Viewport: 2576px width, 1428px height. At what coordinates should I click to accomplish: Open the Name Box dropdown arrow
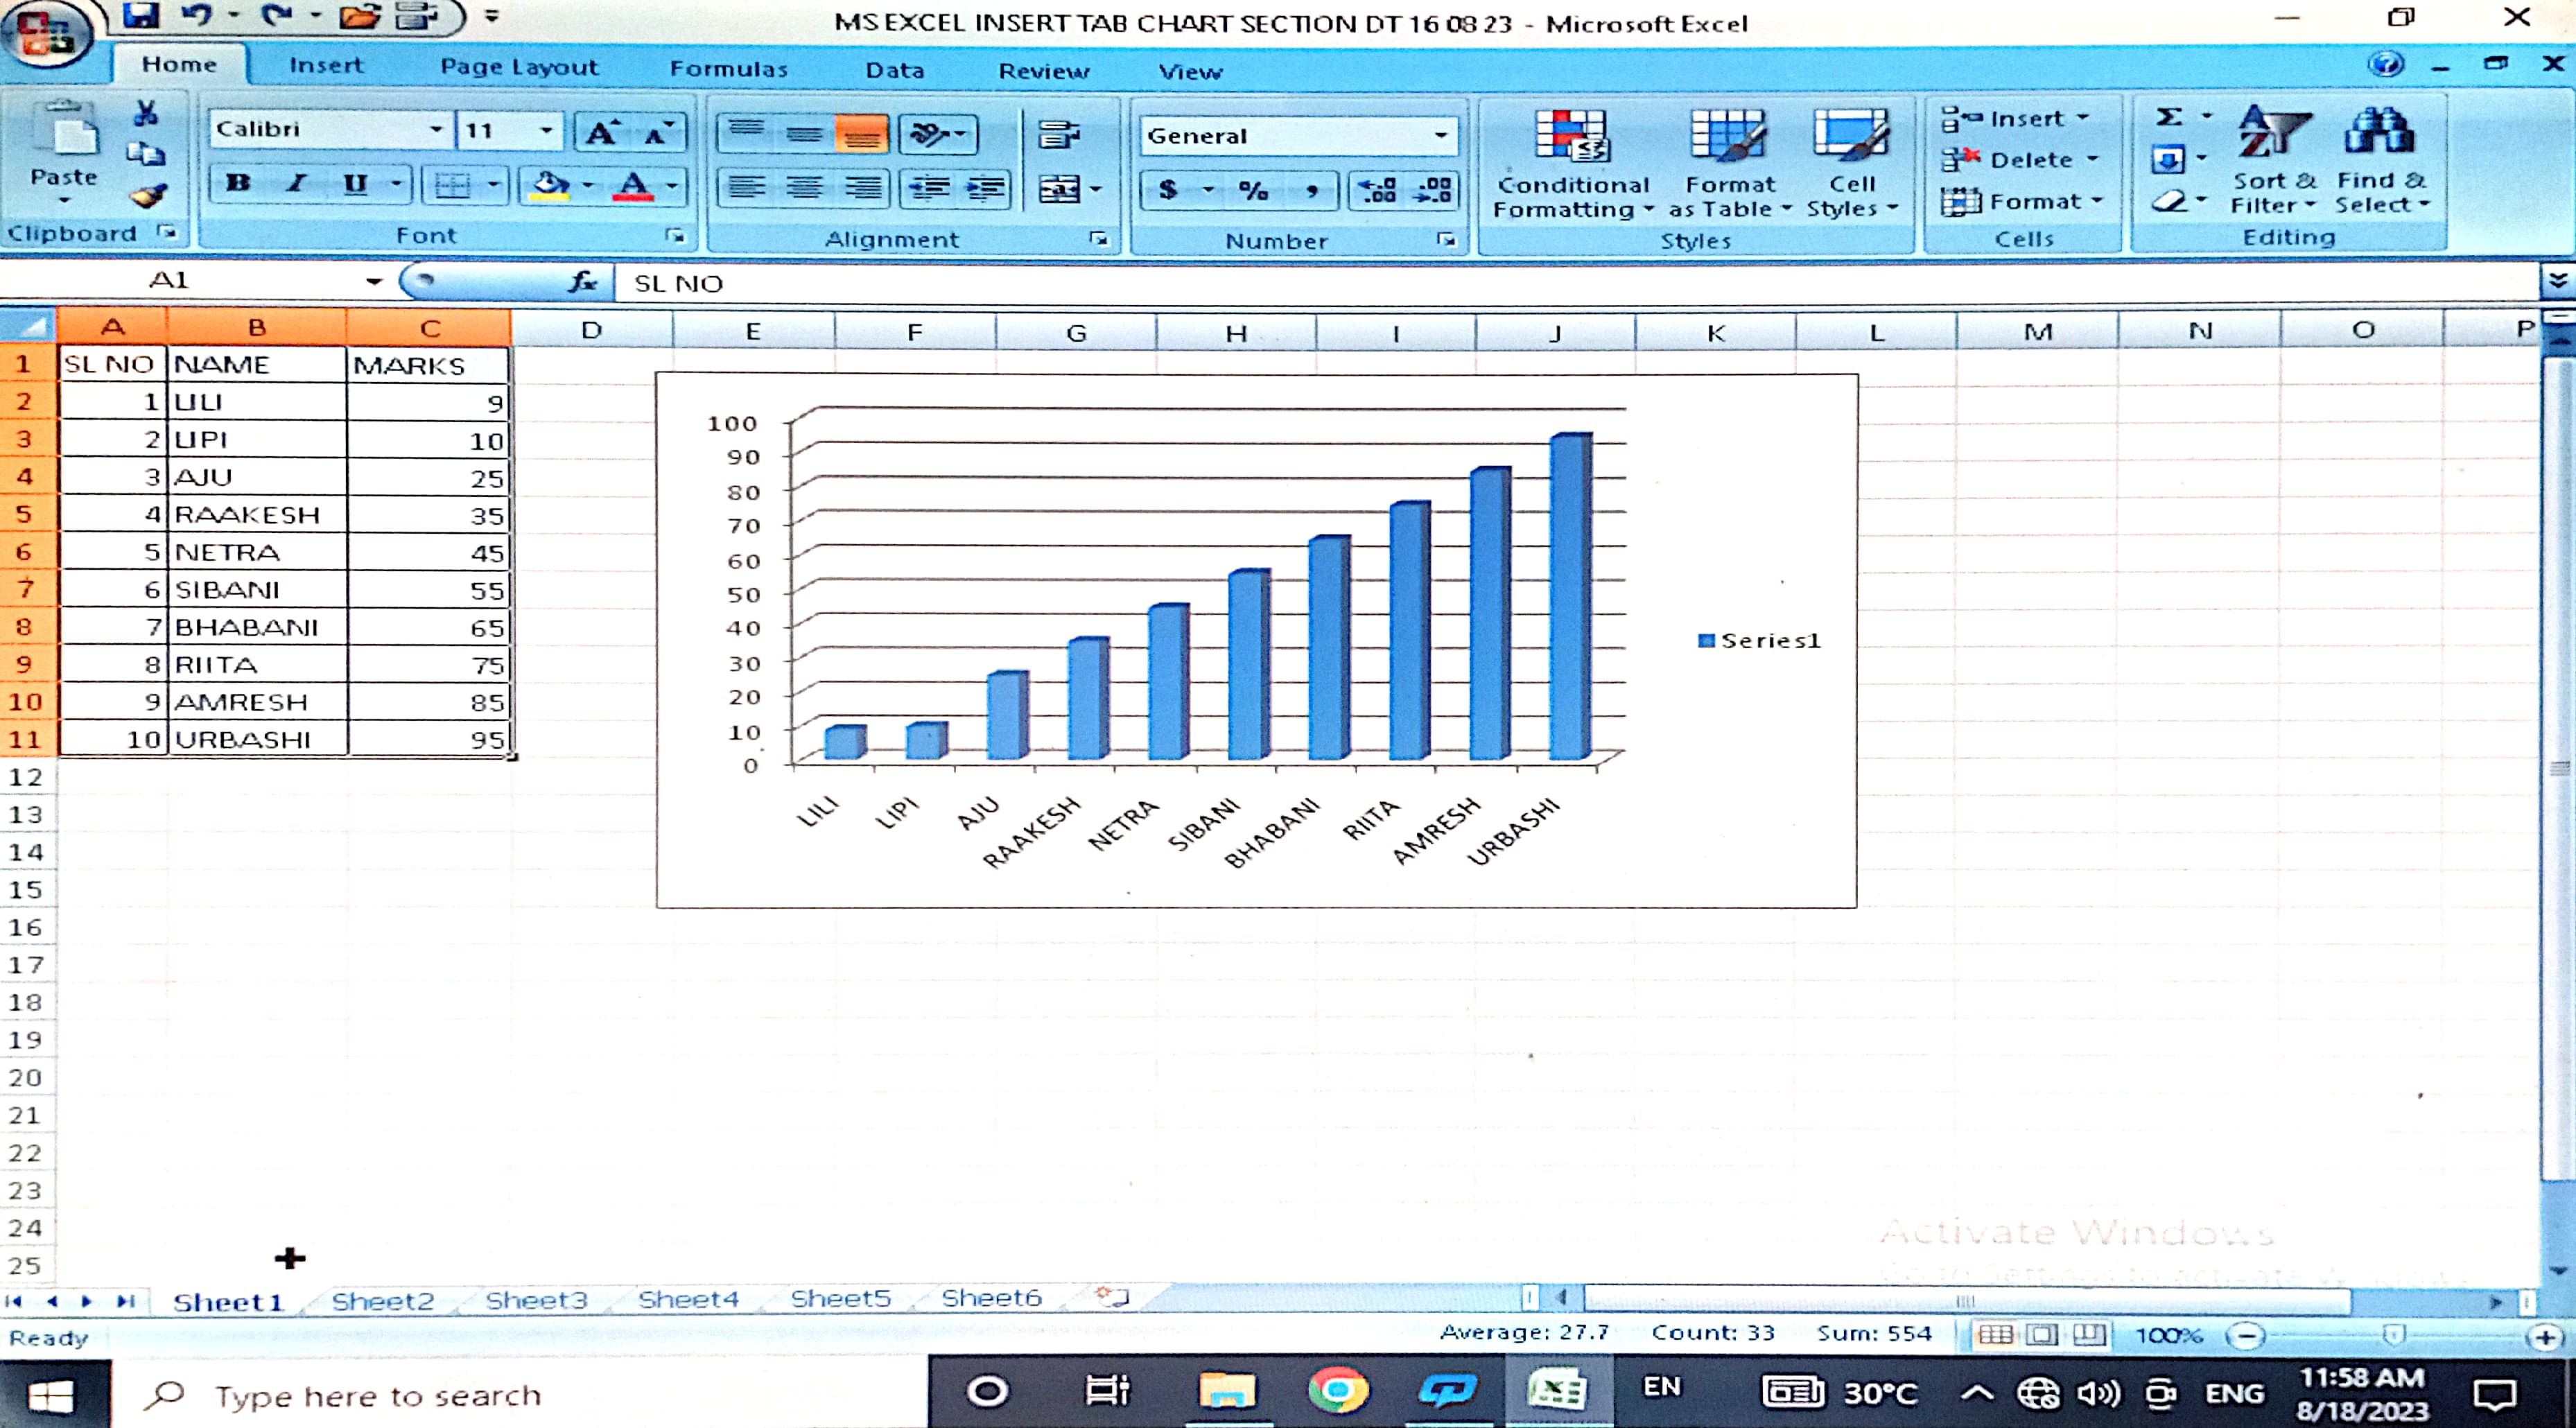(373, 281)
